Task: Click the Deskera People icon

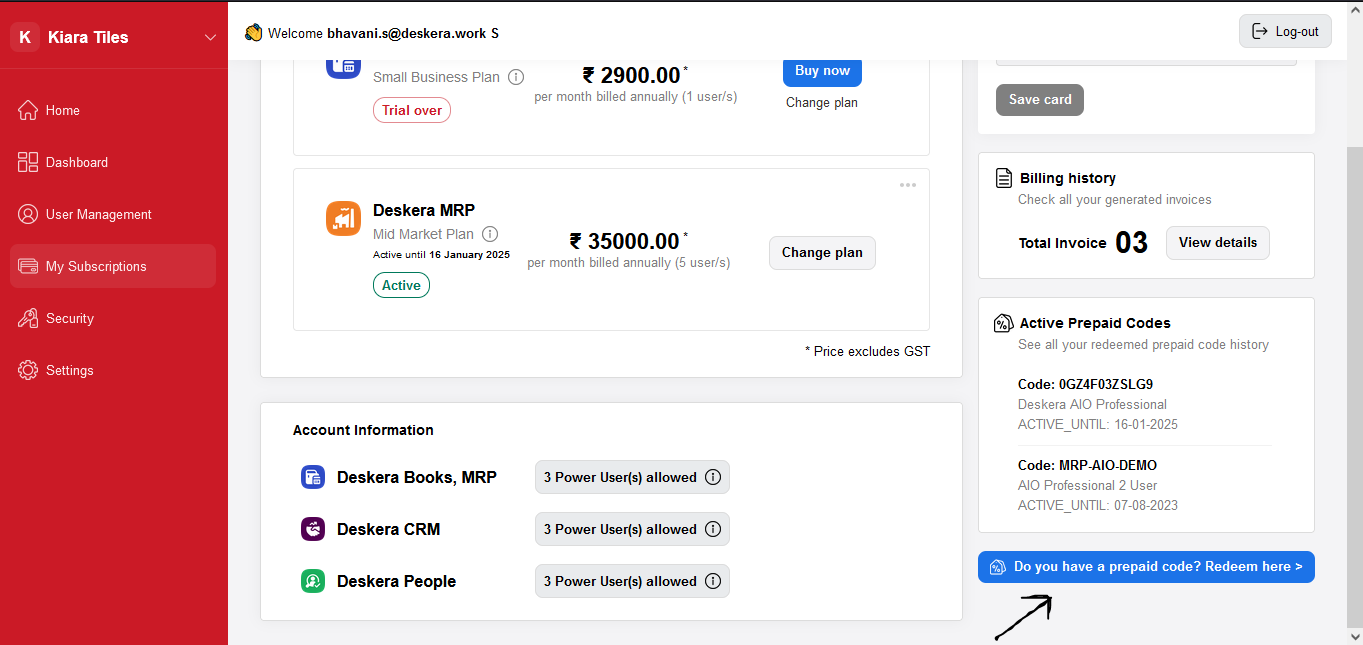Action: pyautogui.click(x=313, y=581)
